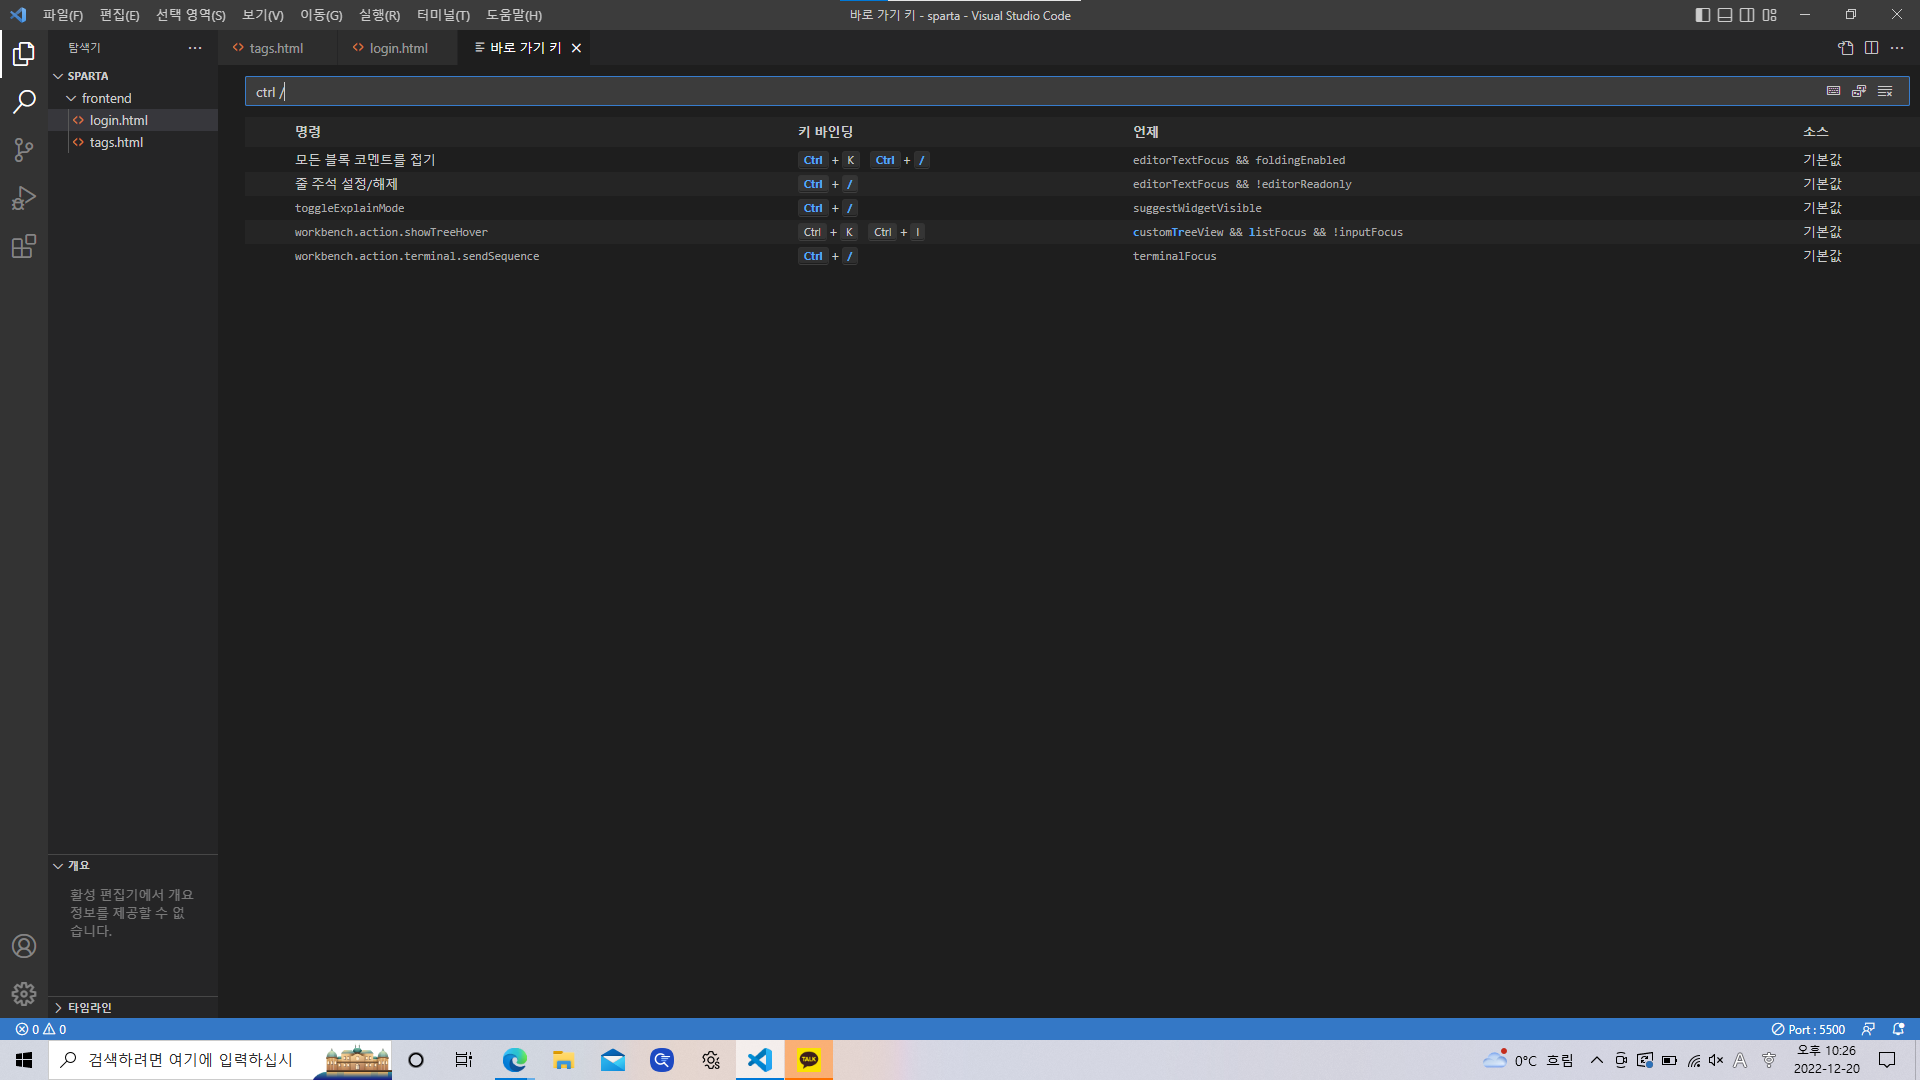Open the feedback icon in status bar
The image size is (1920, 1080).
[x=1868, y=1029]
